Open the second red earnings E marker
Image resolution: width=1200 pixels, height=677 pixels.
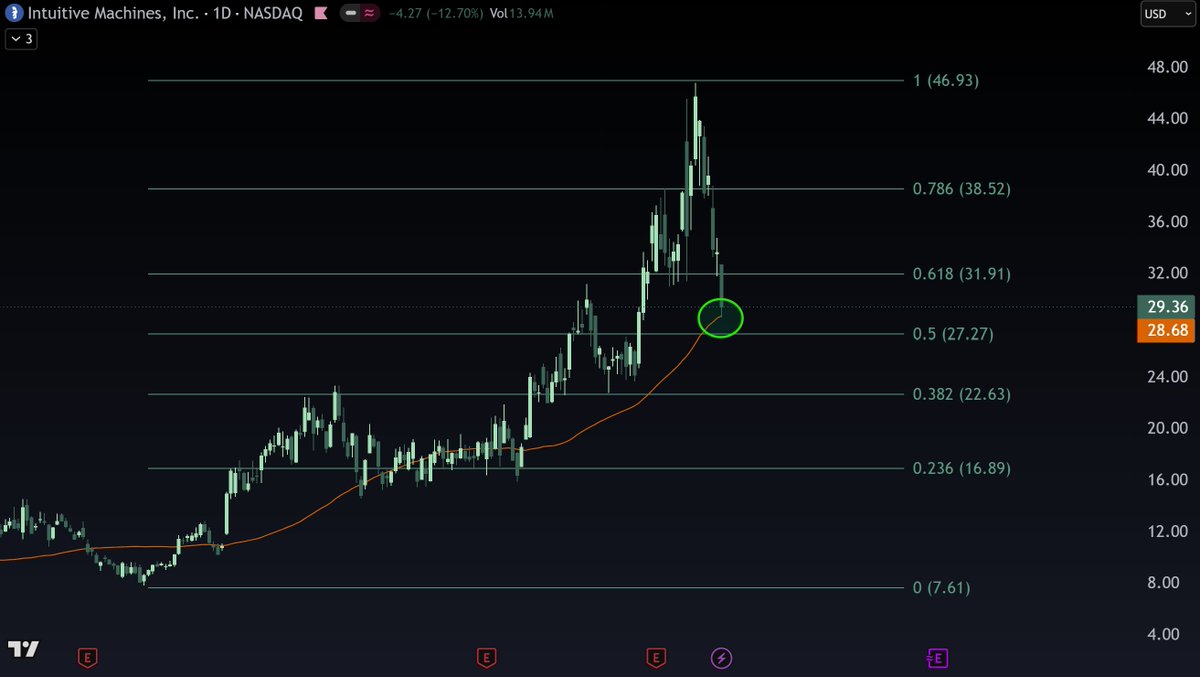coord(486,657)
